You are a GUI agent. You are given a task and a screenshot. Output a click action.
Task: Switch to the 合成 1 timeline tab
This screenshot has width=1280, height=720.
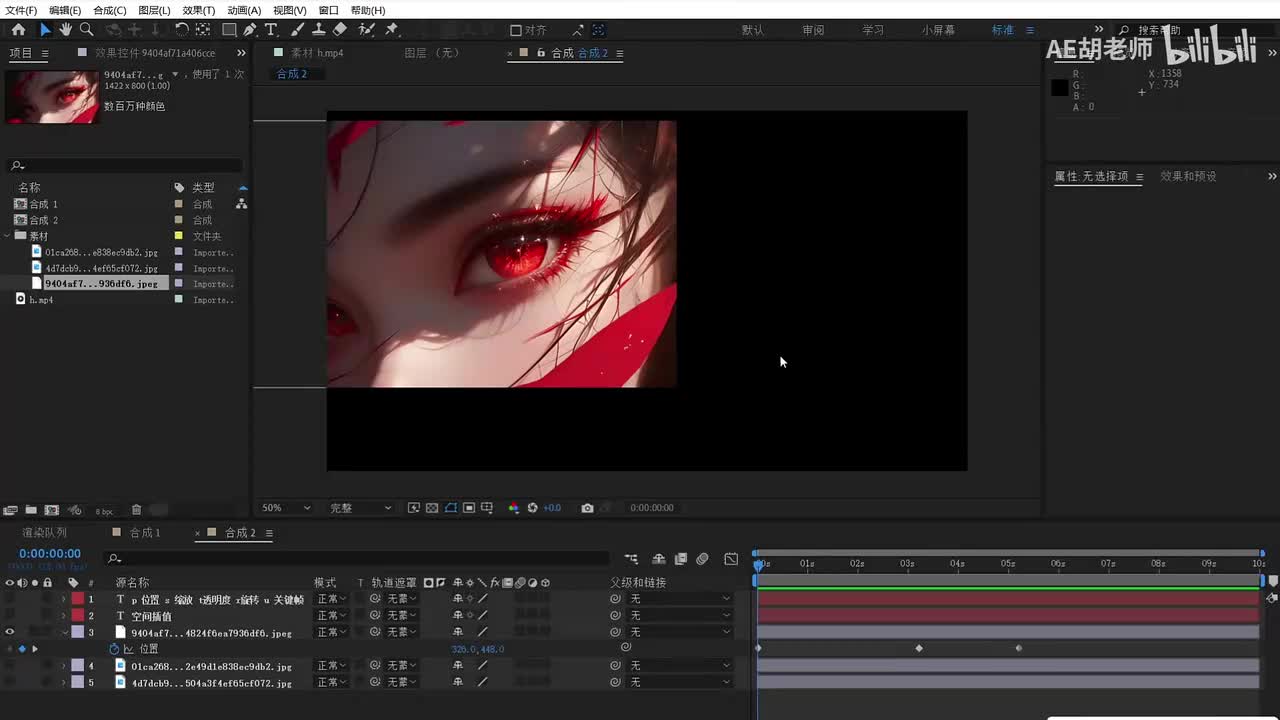point(145,533)
